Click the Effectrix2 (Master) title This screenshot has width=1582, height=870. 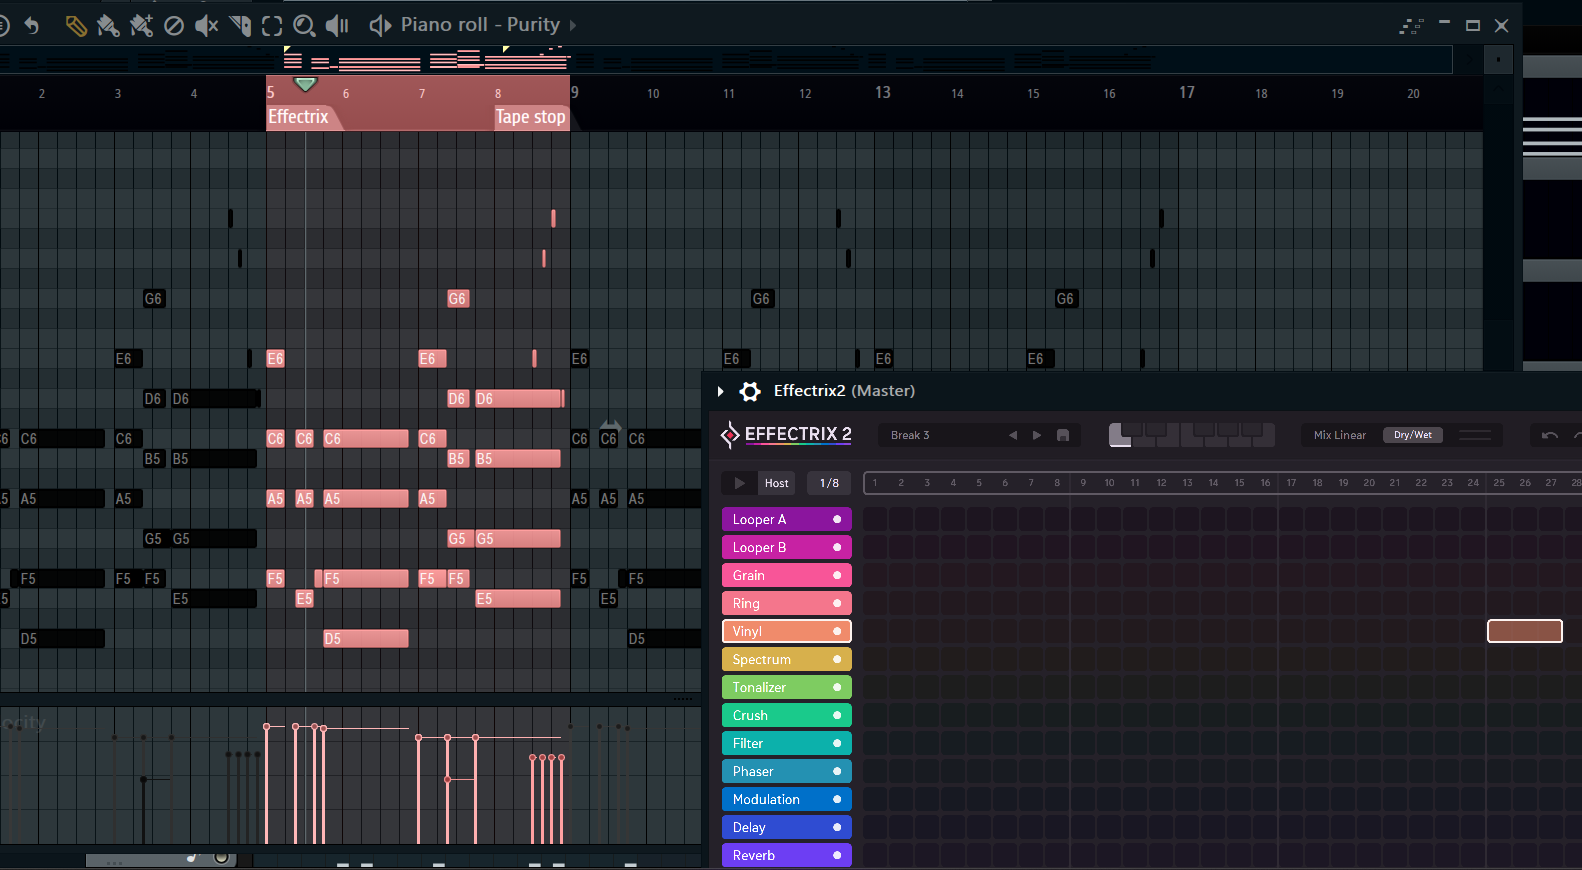pyautogui.click(x=844, y=391)
